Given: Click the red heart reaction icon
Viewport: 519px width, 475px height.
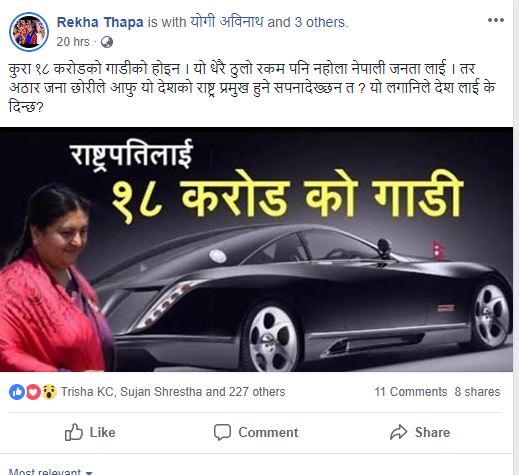Looking at the screenshot, I should point(33,392).
